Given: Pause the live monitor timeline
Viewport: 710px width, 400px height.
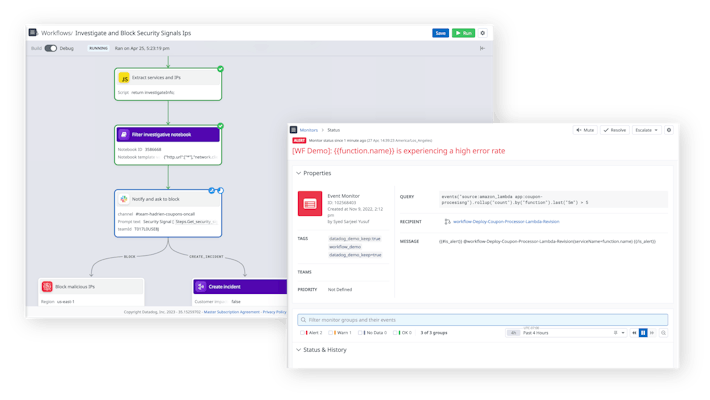Looking at the screenshot, I should (643, 331).
